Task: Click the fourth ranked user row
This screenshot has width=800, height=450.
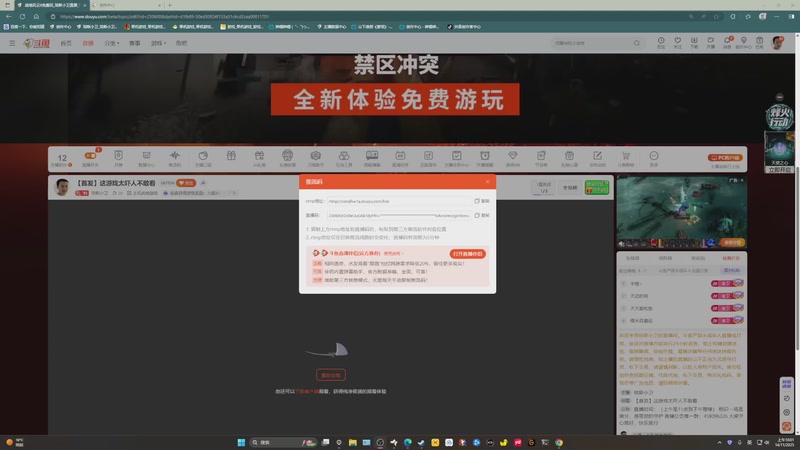Action: [682, 320]
